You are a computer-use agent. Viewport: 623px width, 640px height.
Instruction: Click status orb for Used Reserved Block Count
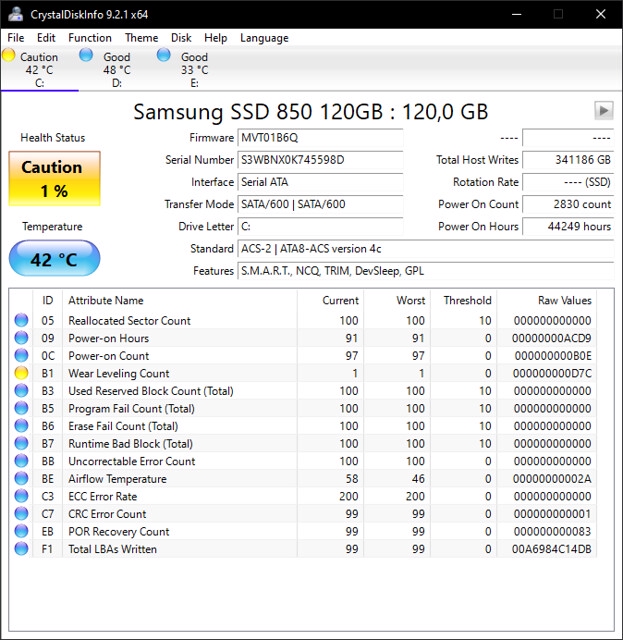point(21,390)
